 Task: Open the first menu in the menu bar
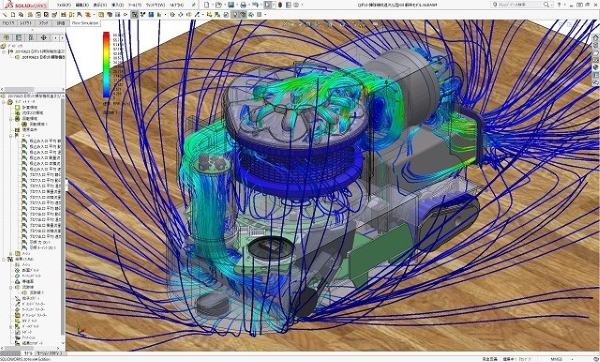coord(64,5)
